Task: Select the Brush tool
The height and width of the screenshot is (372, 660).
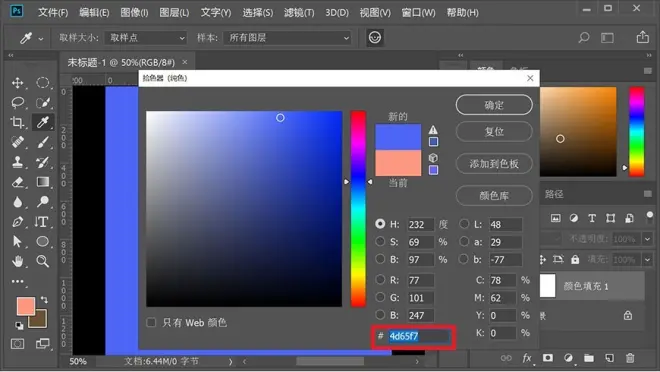Action: pos(43,142)
